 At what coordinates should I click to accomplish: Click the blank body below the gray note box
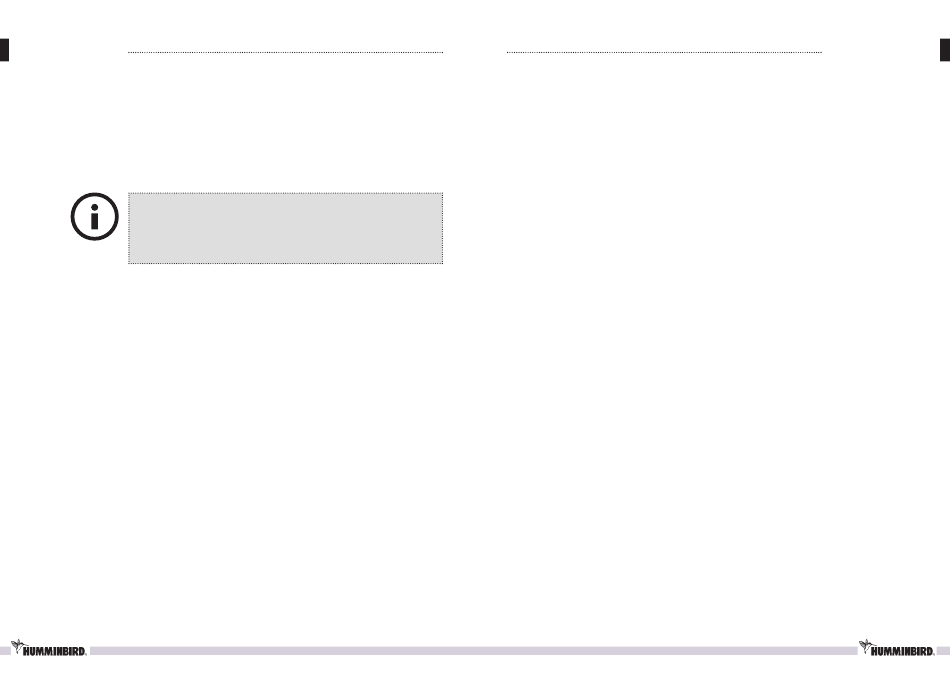pyautogui.click(x=285, y=449)
